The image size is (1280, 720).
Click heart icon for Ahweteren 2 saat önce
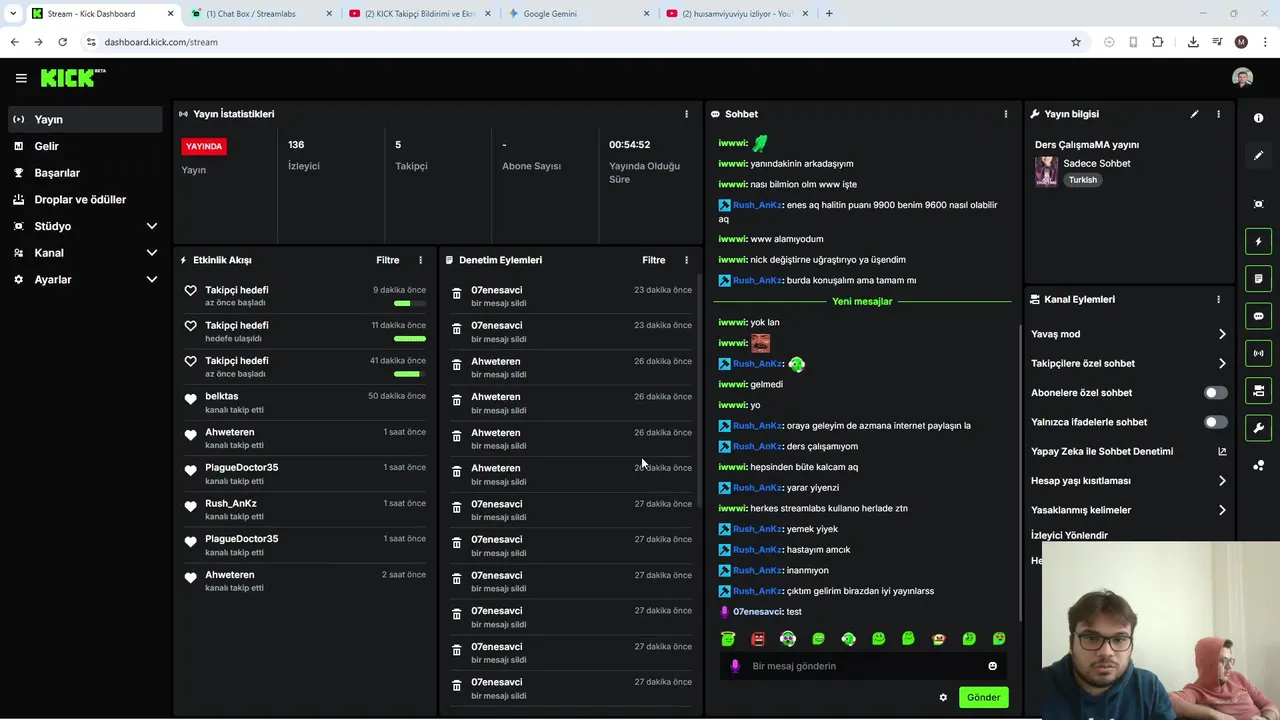click(x=191, y=576)
